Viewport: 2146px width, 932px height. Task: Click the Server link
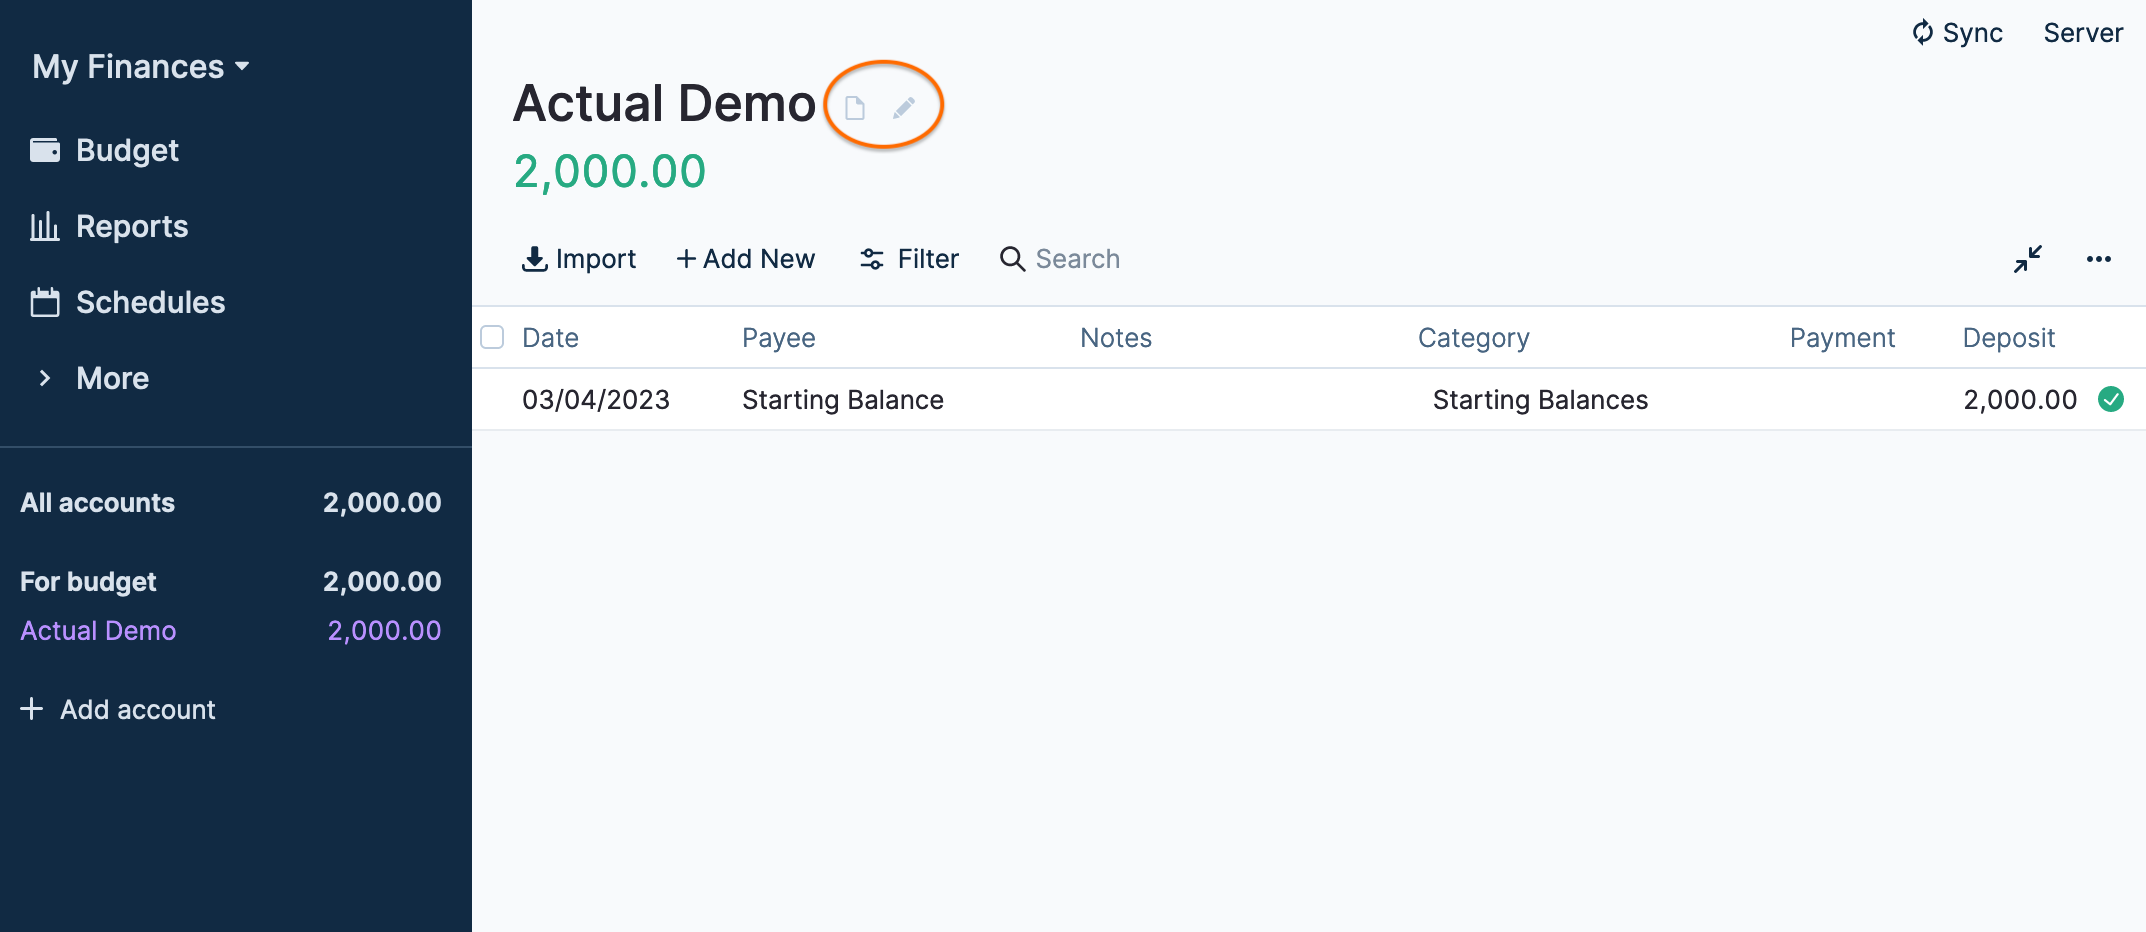[2082, 33]
